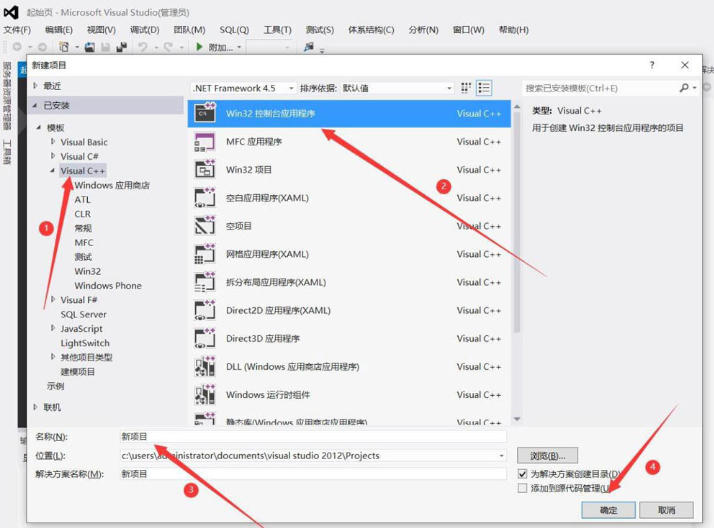The height and width of the screenshot is (528, 714).
Task: Enable 添加到源代码管理 checkbox
Action: [x=523, y=488]
